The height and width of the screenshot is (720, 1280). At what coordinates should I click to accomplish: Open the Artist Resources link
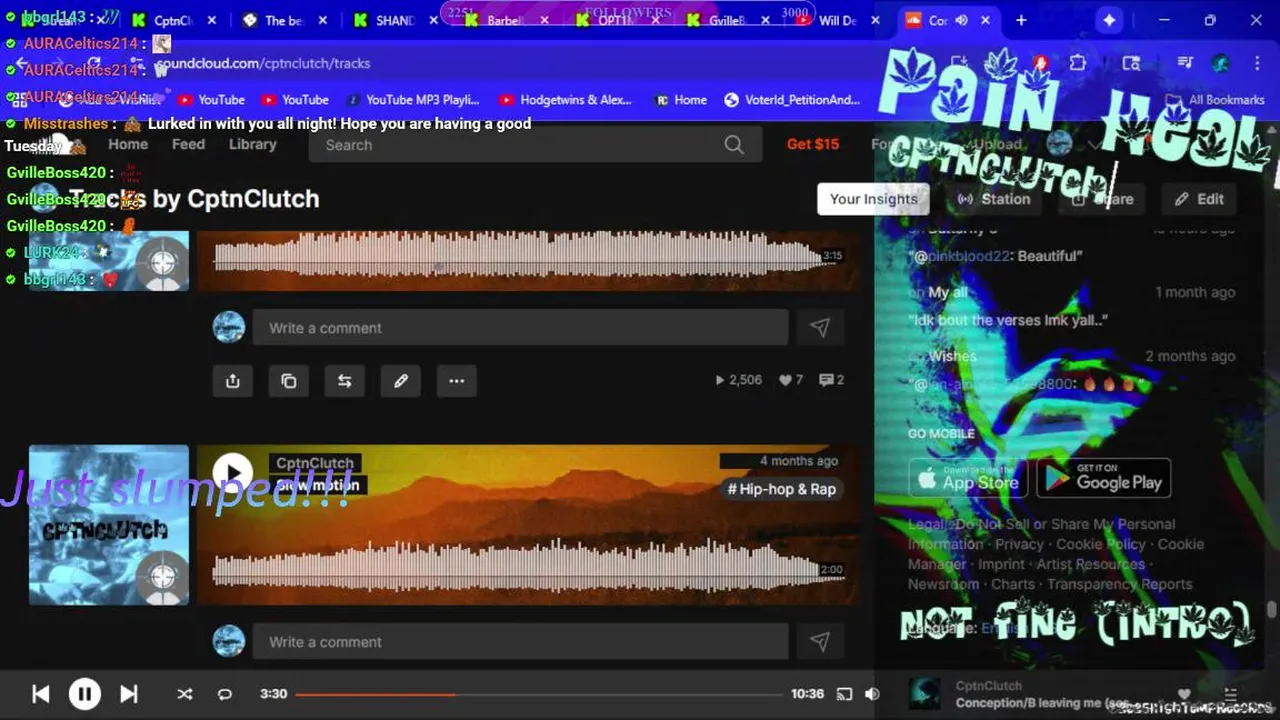tap(1090, 564)
